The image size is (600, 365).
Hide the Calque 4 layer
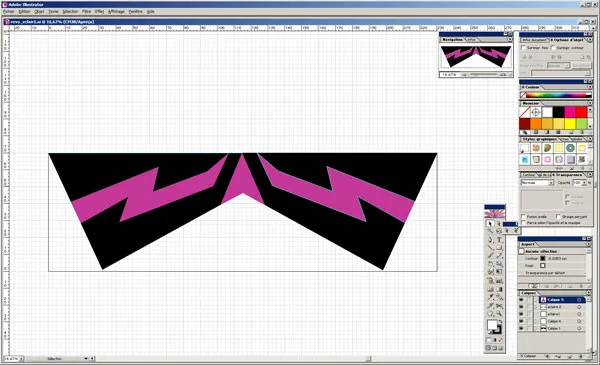521,321
